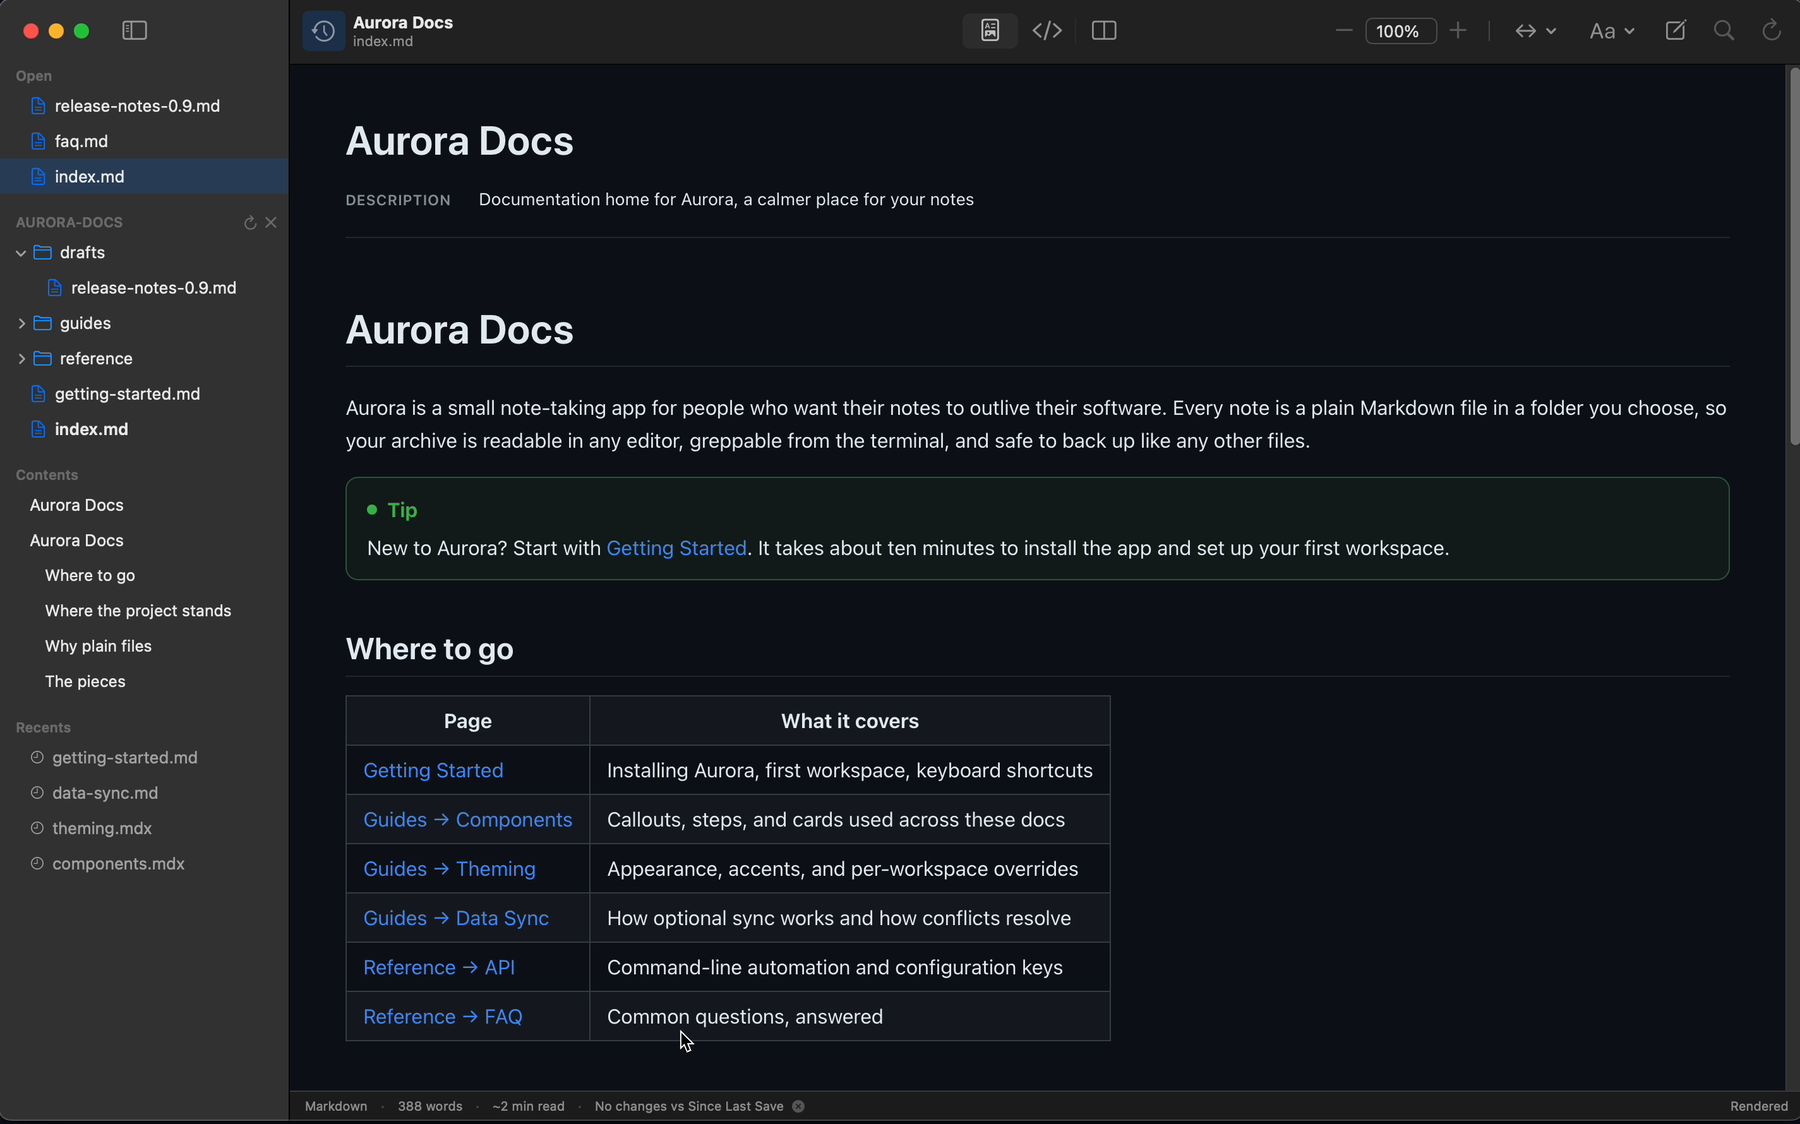
Task: Switch to rendered preview mode
Action: 990,31
